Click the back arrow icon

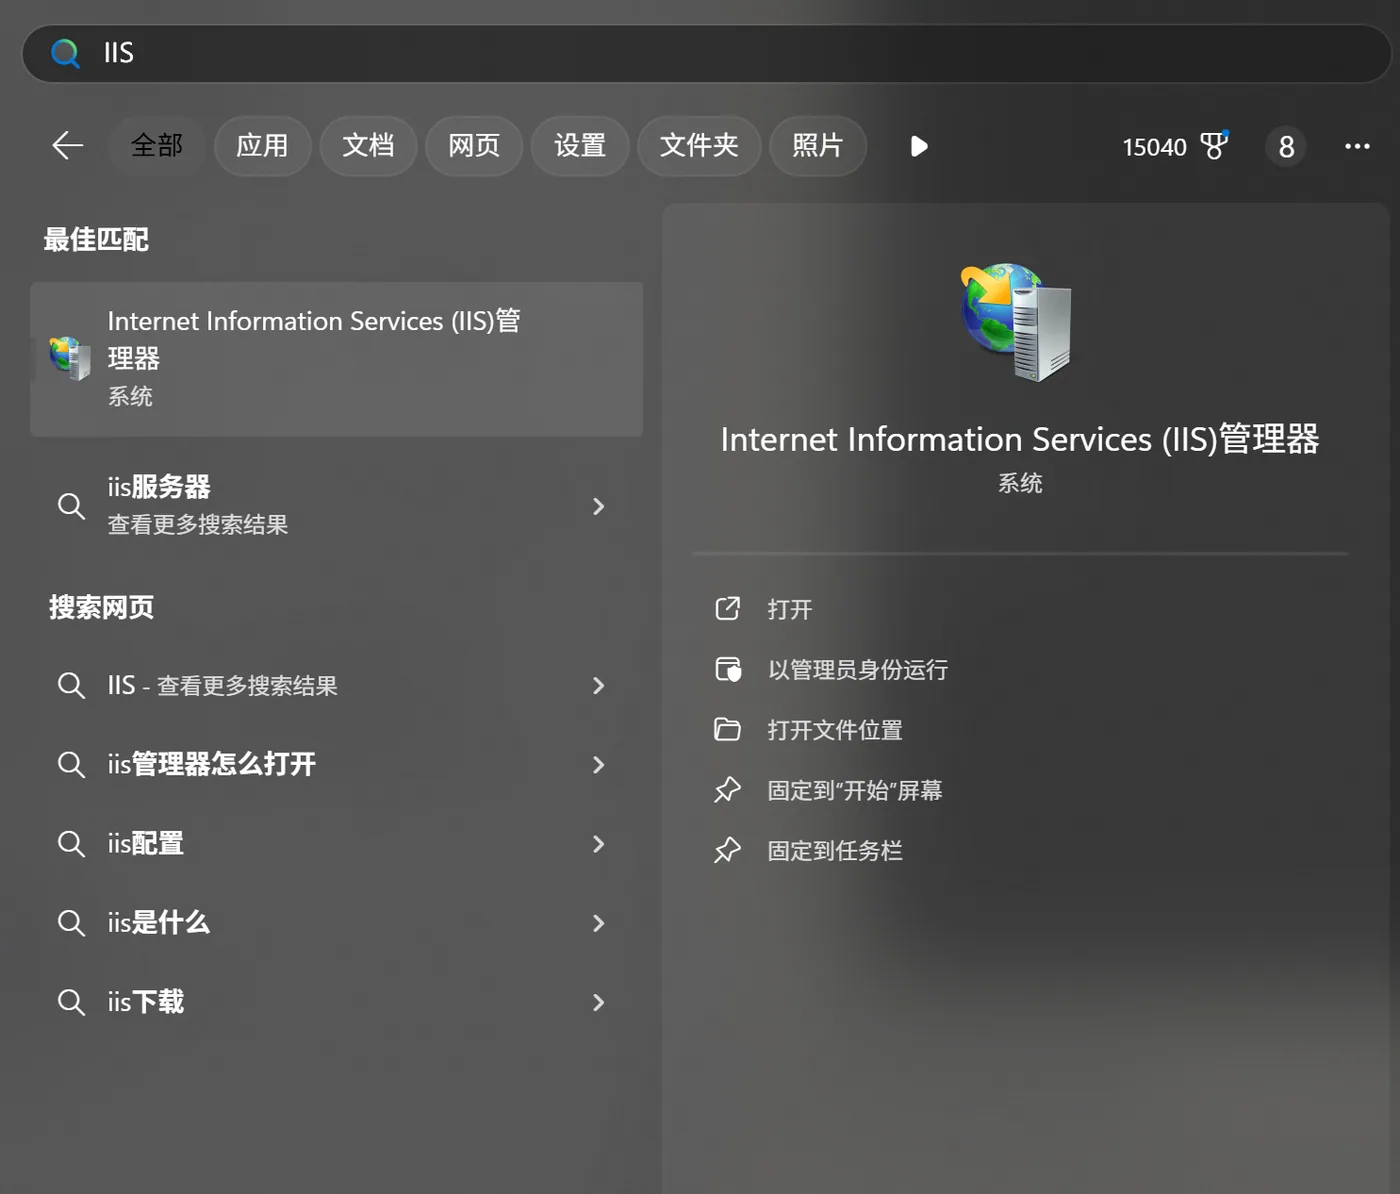68,146
